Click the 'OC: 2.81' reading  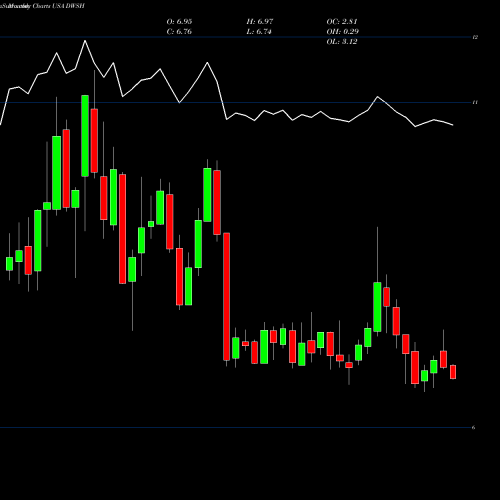click(342, 22)
